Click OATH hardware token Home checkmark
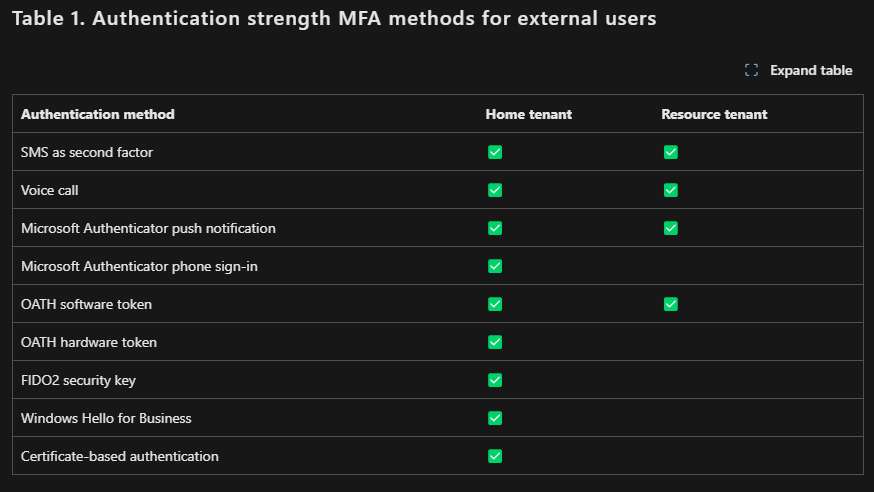The height and width of the screenshot is (492, 874). [x=495, y=342]
